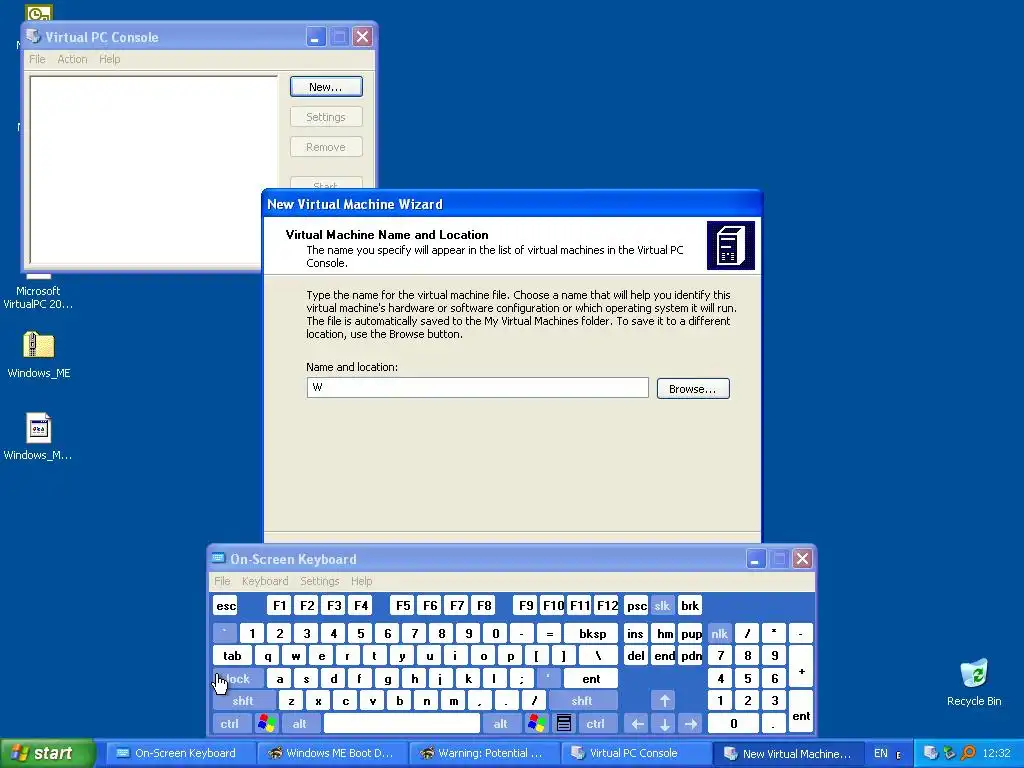Image resolution: width=1024 pixels, height=768 pixels.
Task: Click New... button in Virtual PC Console
Action: (326, 87)
